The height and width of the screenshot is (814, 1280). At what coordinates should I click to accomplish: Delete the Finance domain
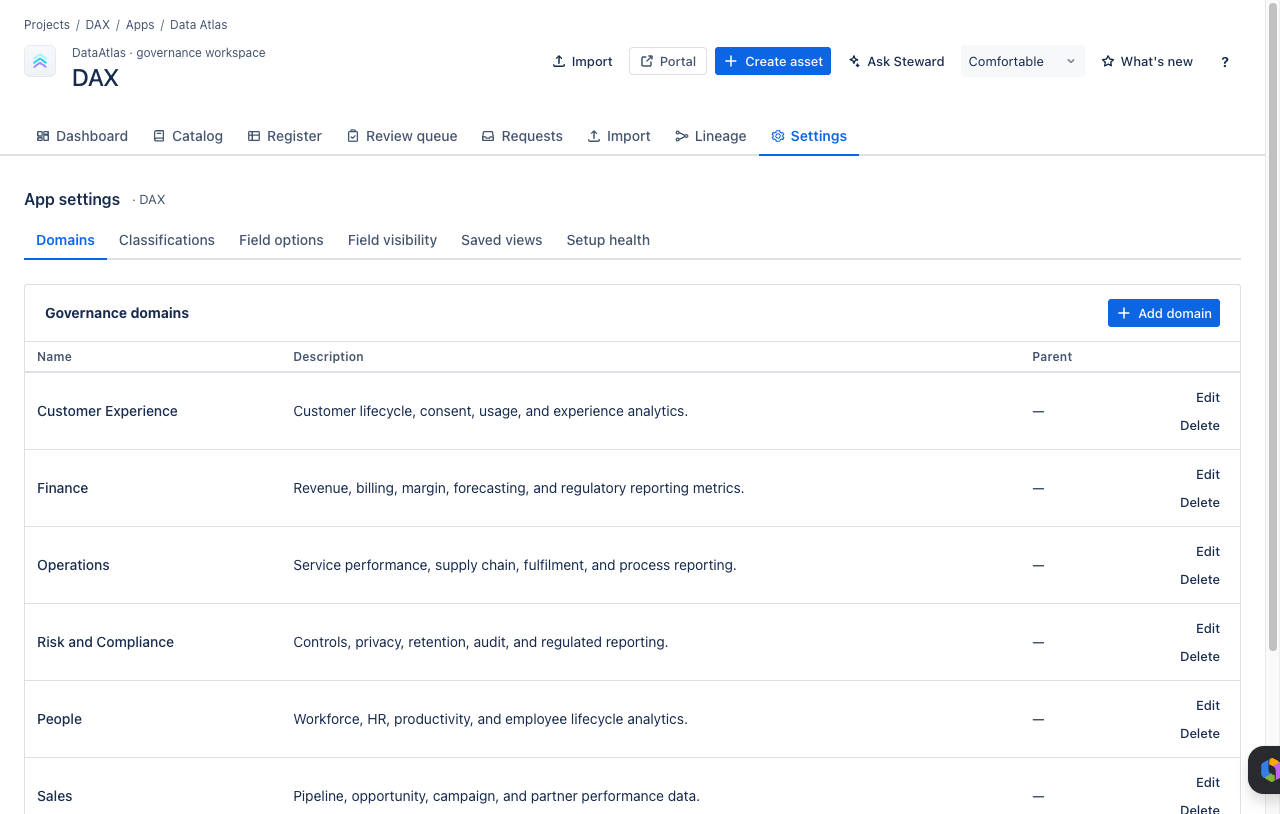[x=1200, y=502]
